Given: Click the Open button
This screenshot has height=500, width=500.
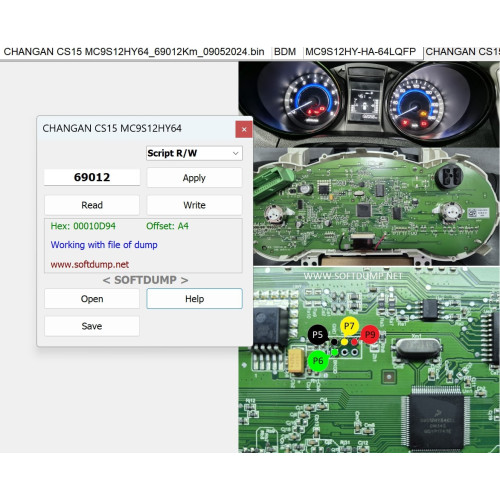Looking at the screenshot, I should [x=92, y=299].
